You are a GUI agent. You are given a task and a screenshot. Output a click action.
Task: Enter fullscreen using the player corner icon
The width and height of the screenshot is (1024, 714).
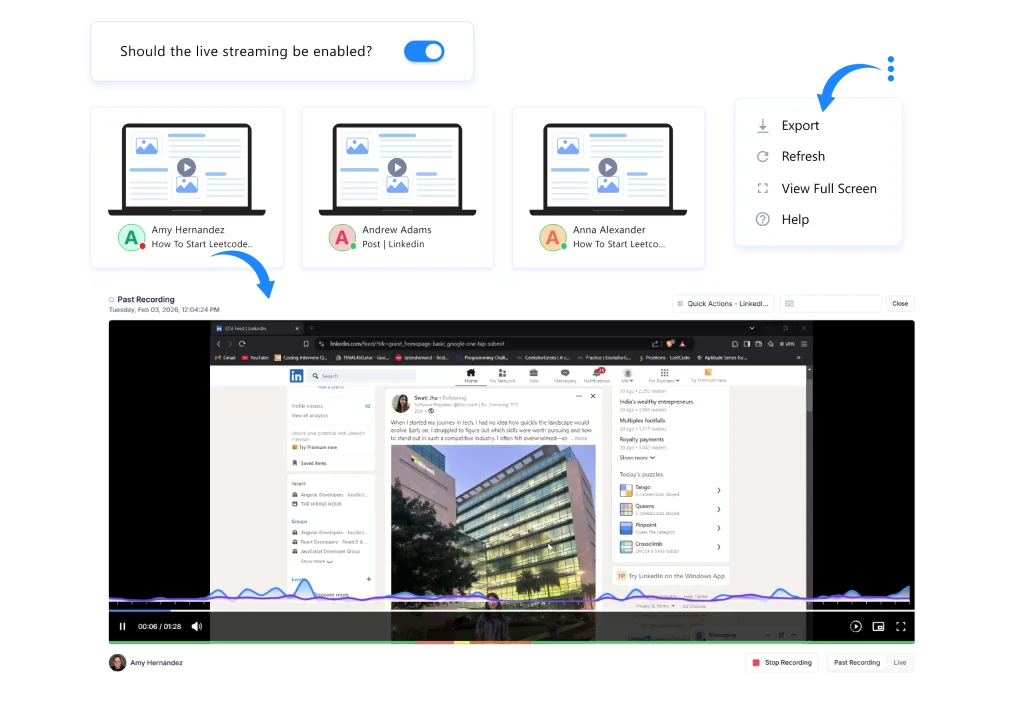[x=901, y=626]
